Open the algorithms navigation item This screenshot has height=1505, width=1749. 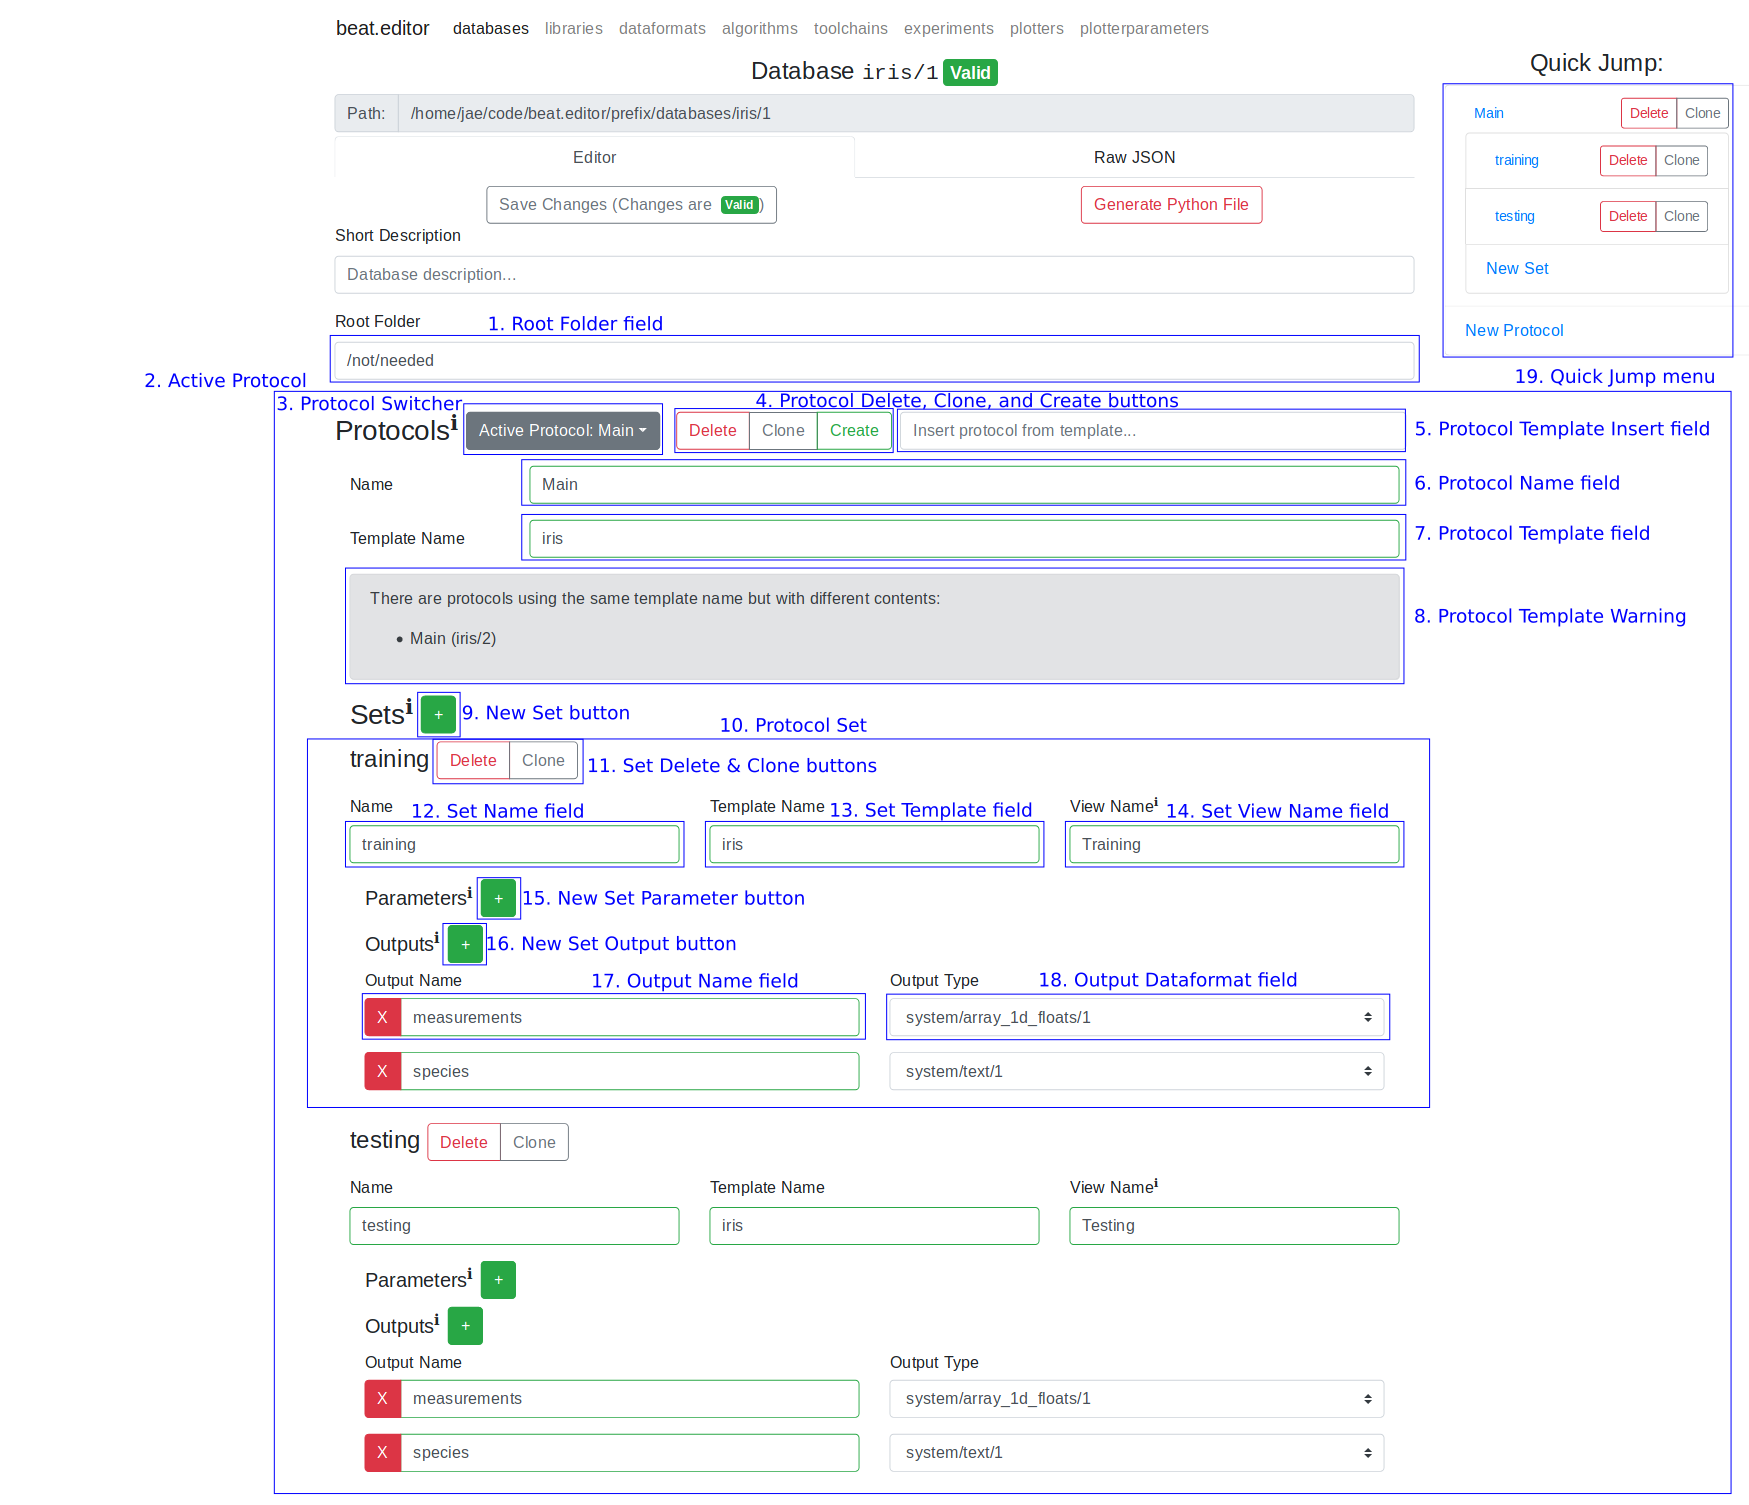759,28
